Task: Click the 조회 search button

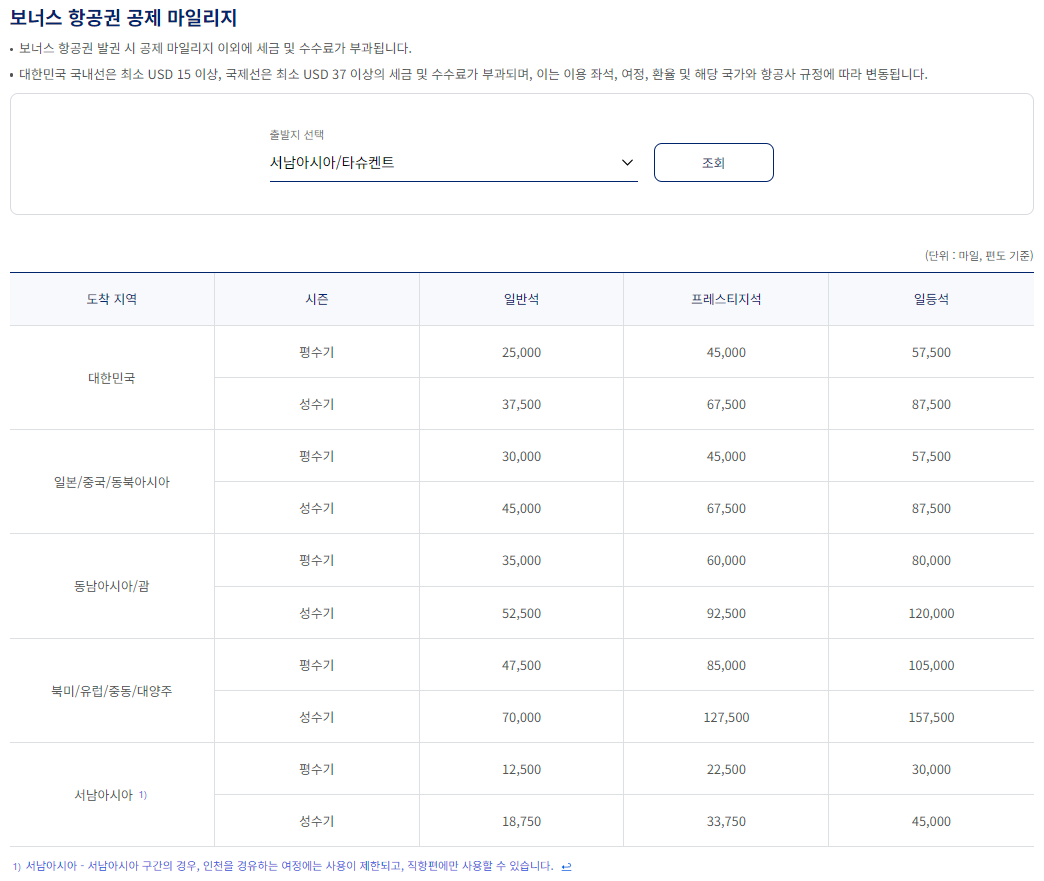Action: coord(713,162)
